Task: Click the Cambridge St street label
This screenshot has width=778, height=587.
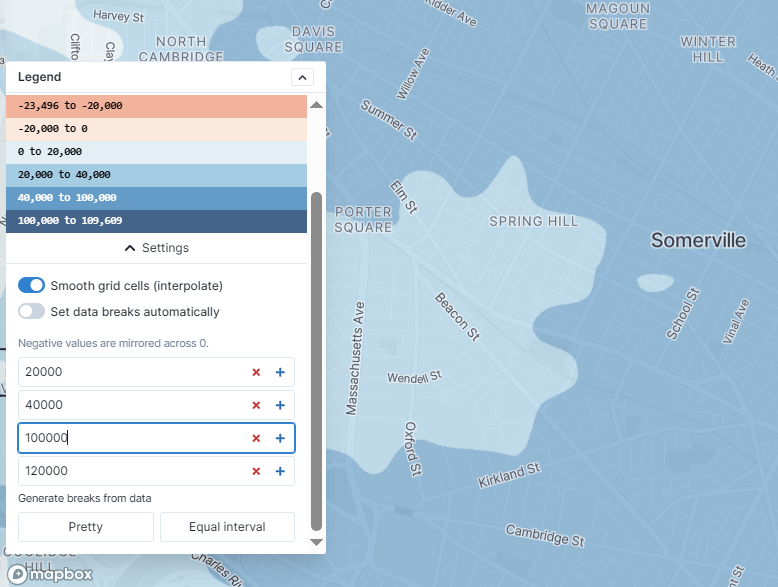Action: click(545, 535)
